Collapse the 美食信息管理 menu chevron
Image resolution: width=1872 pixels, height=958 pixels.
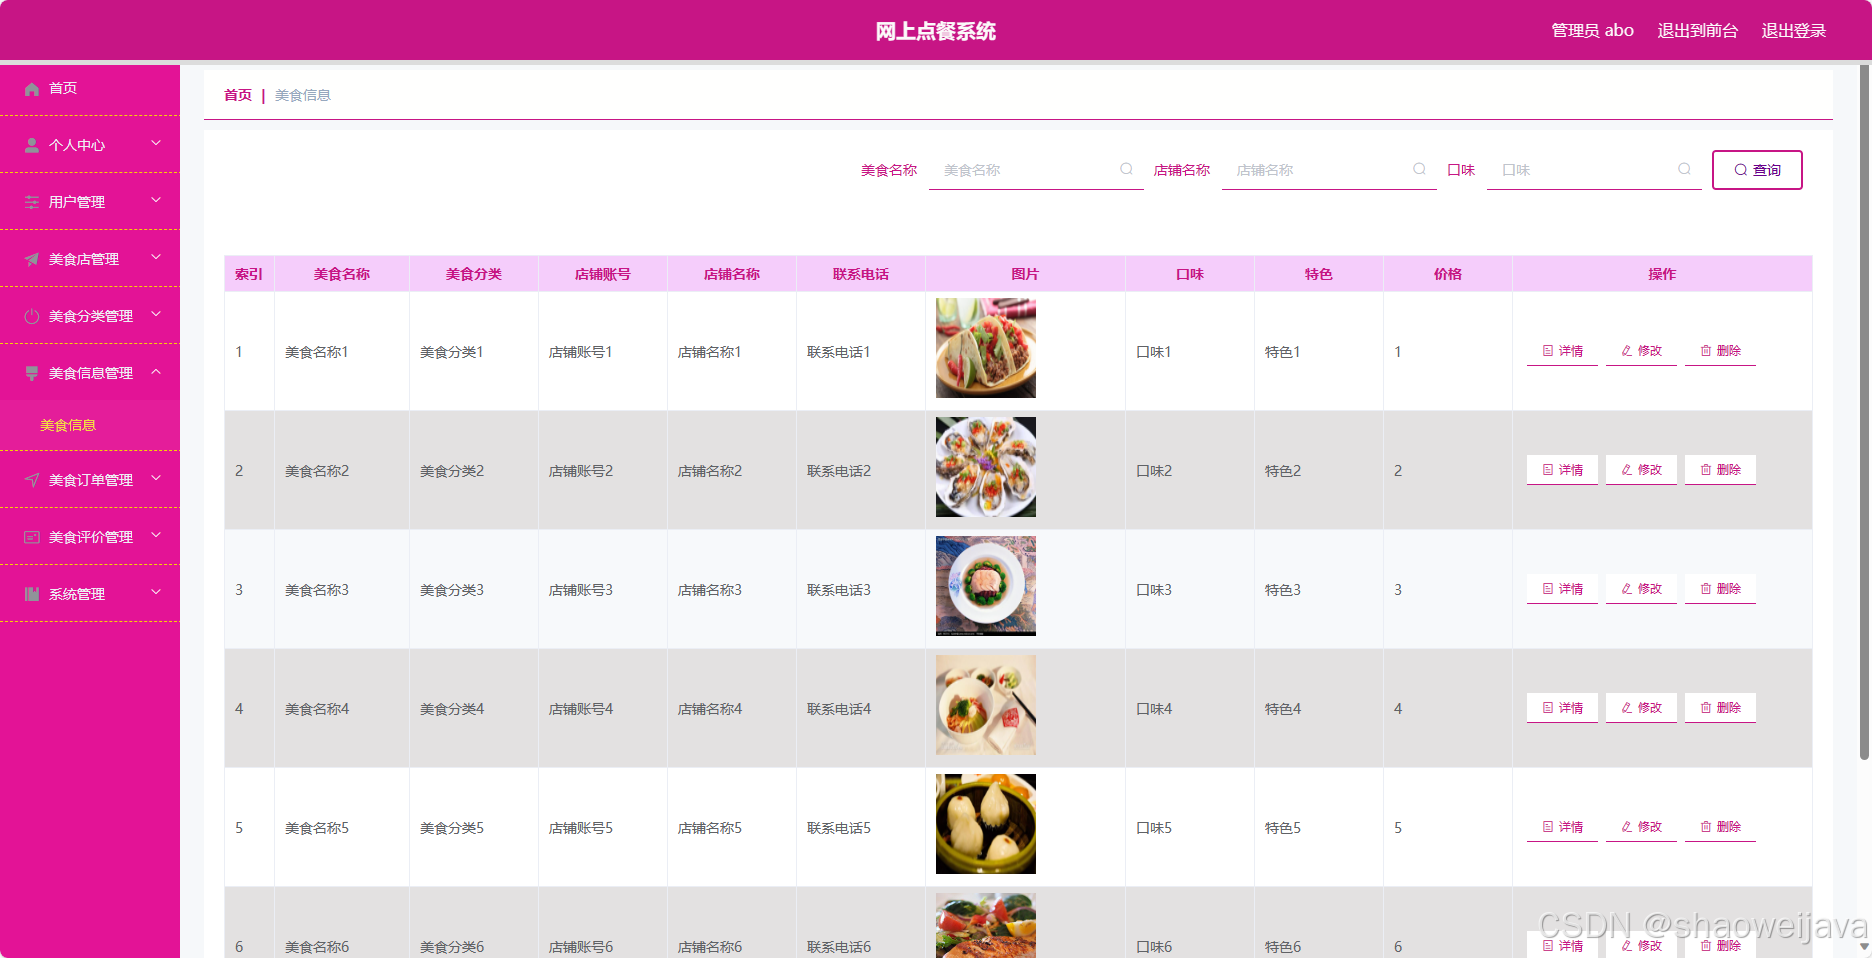tap(156, 372)
